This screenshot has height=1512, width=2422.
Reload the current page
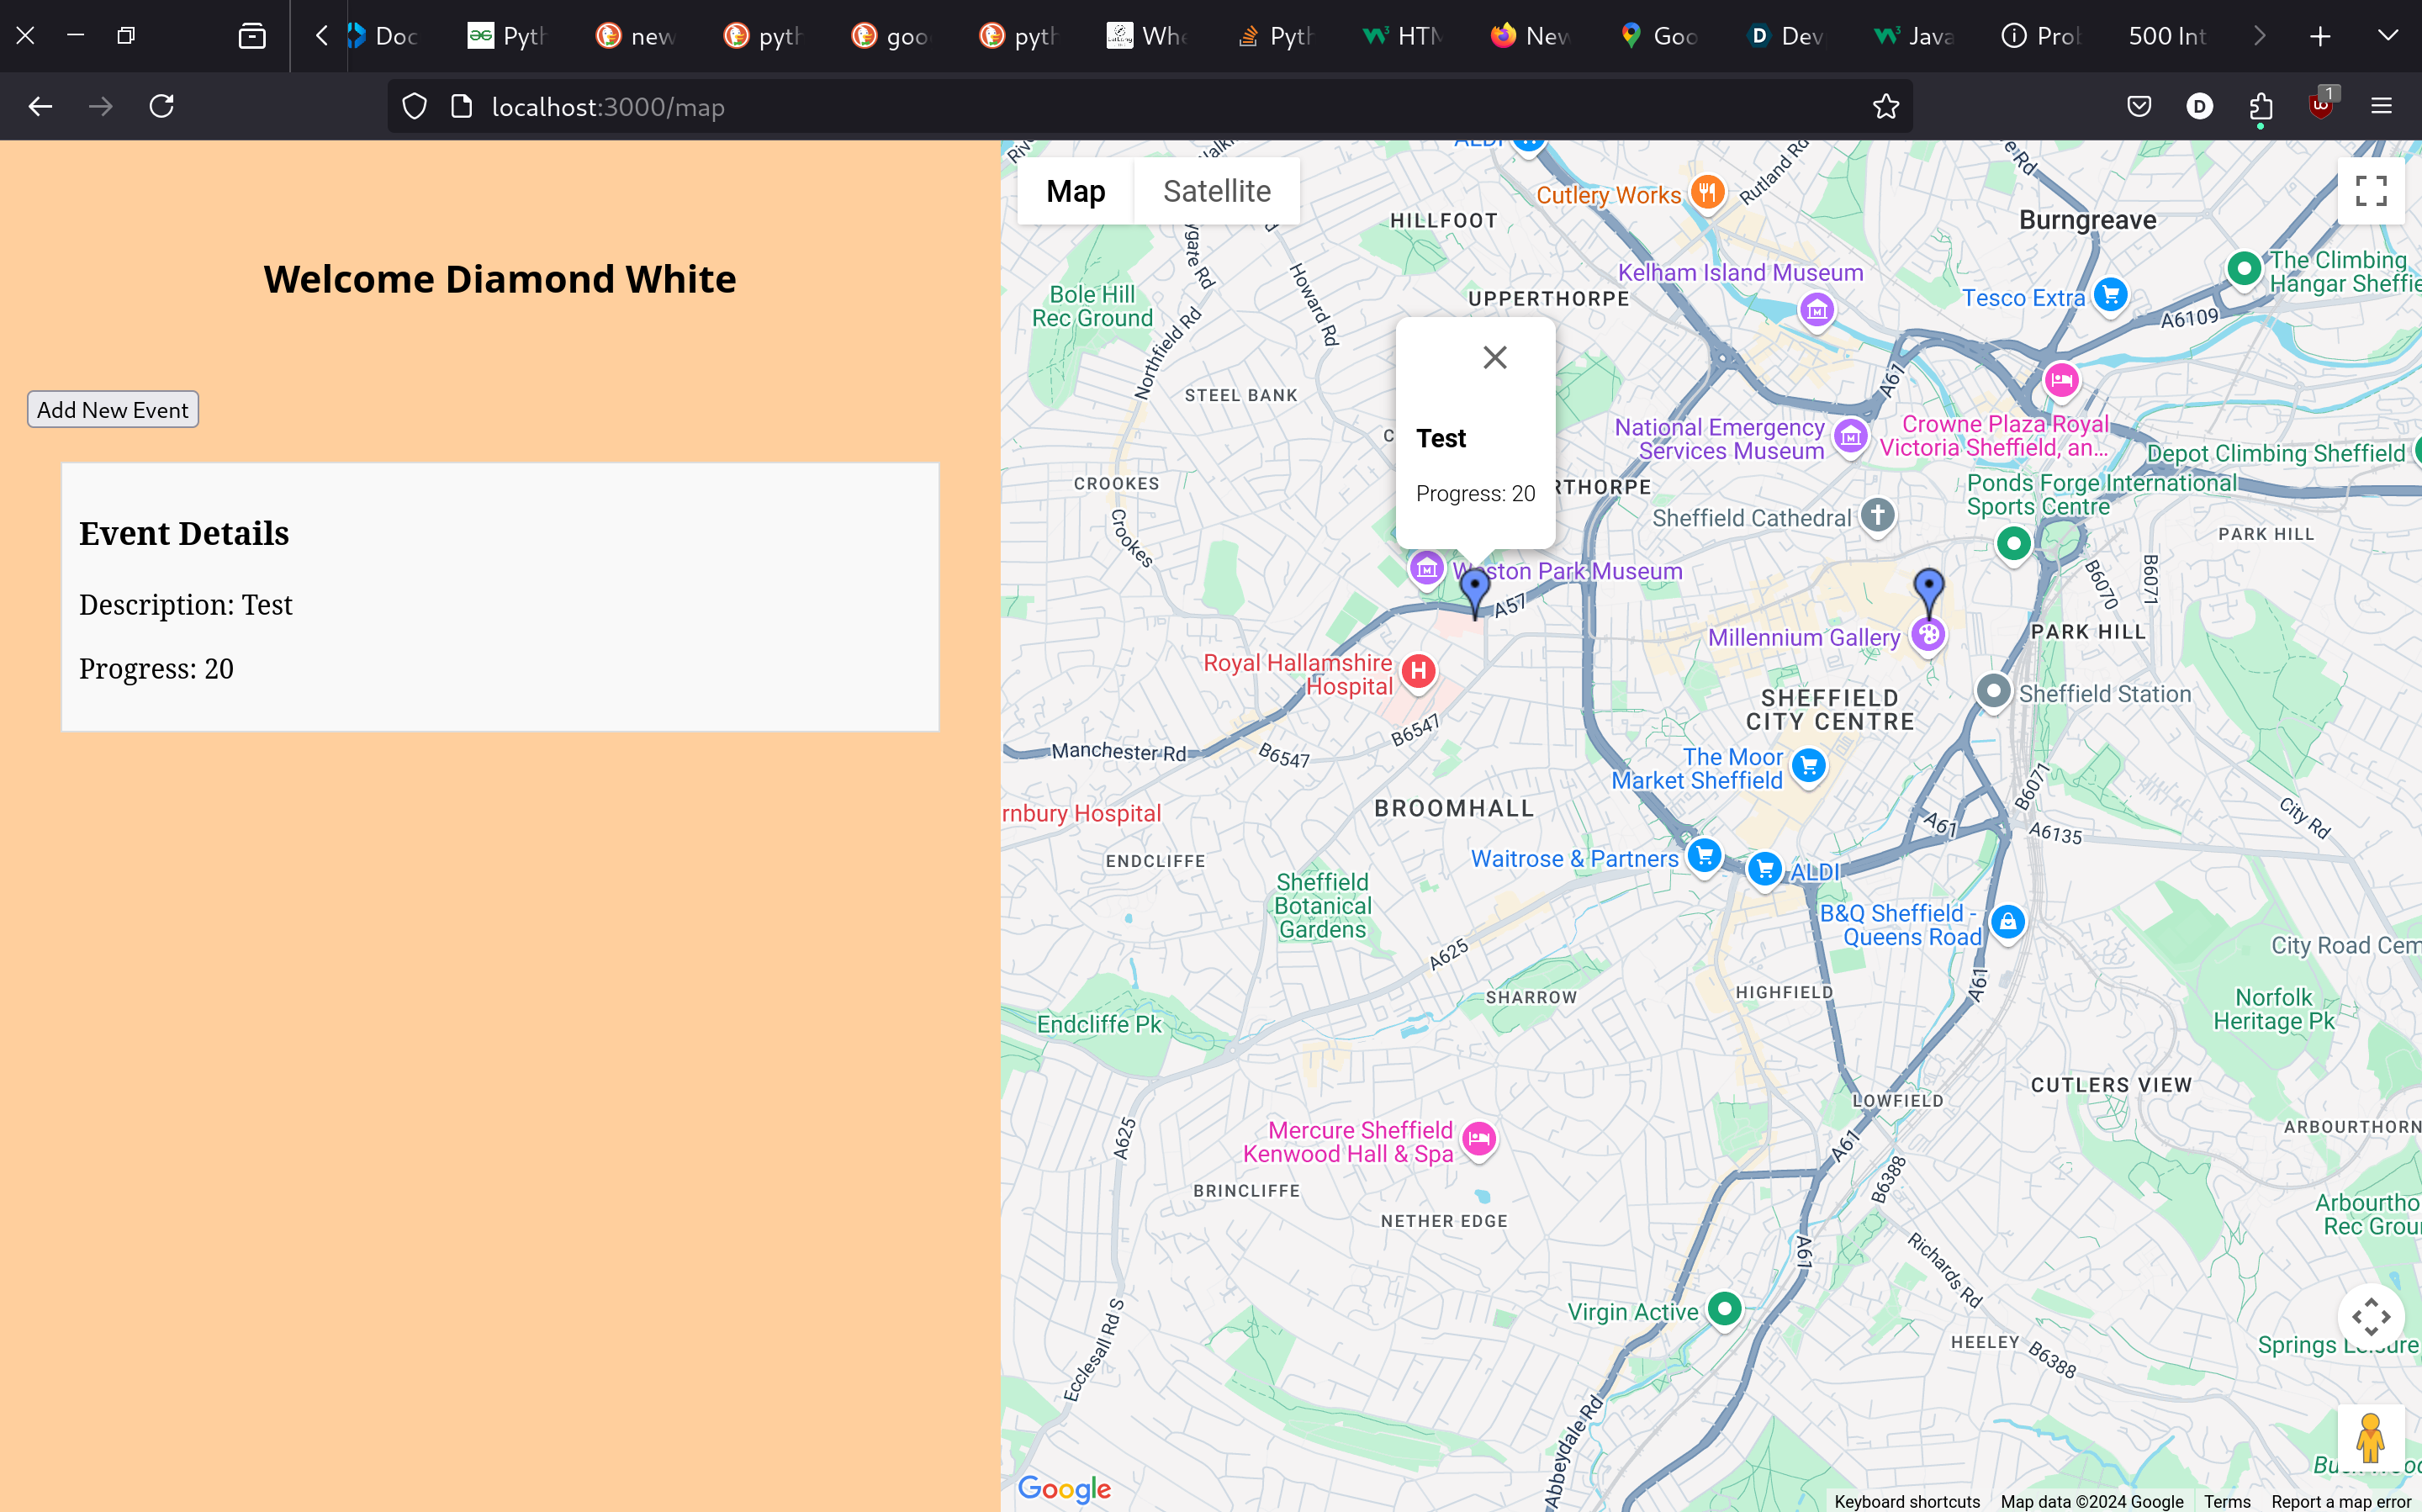(x=161, y=106)
